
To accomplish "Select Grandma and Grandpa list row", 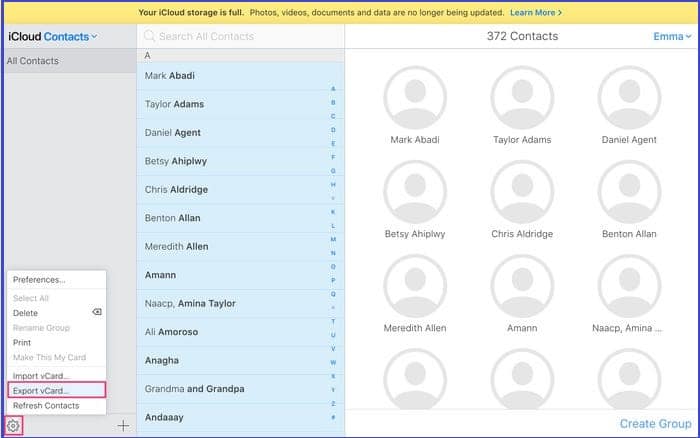I will click(x=240, y=389).
